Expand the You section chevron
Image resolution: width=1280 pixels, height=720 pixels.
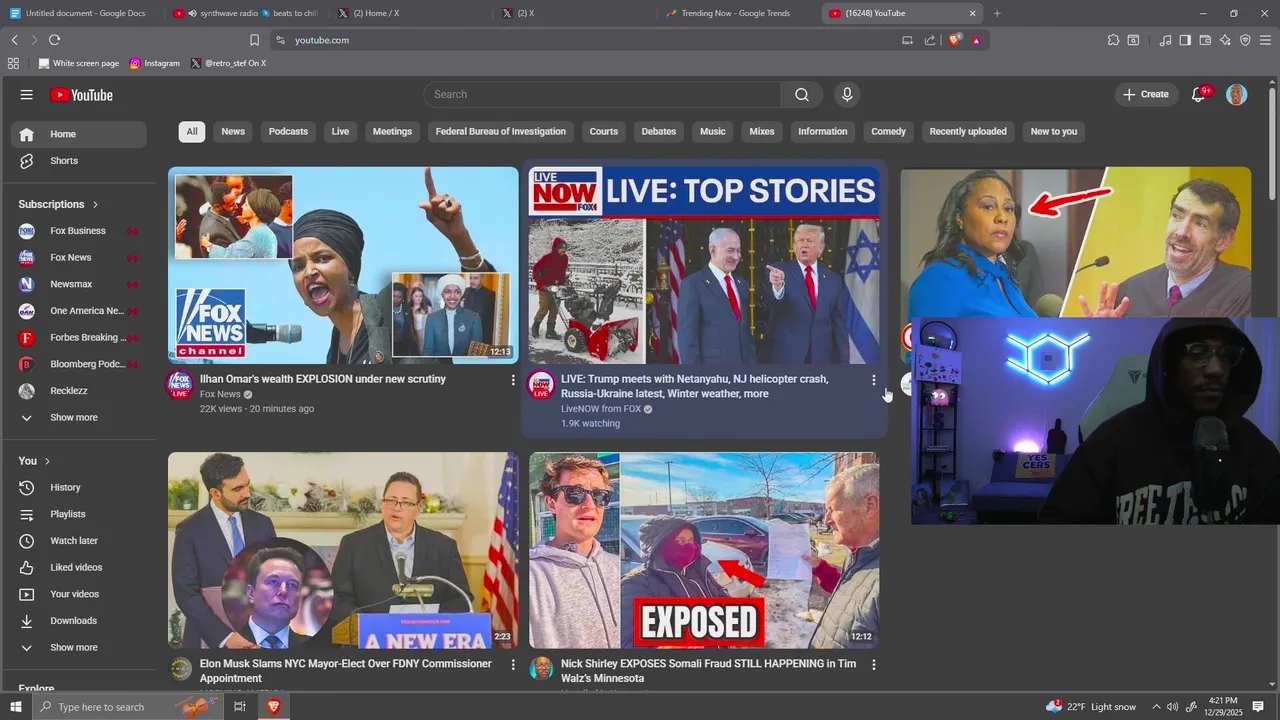coord(48,461)
